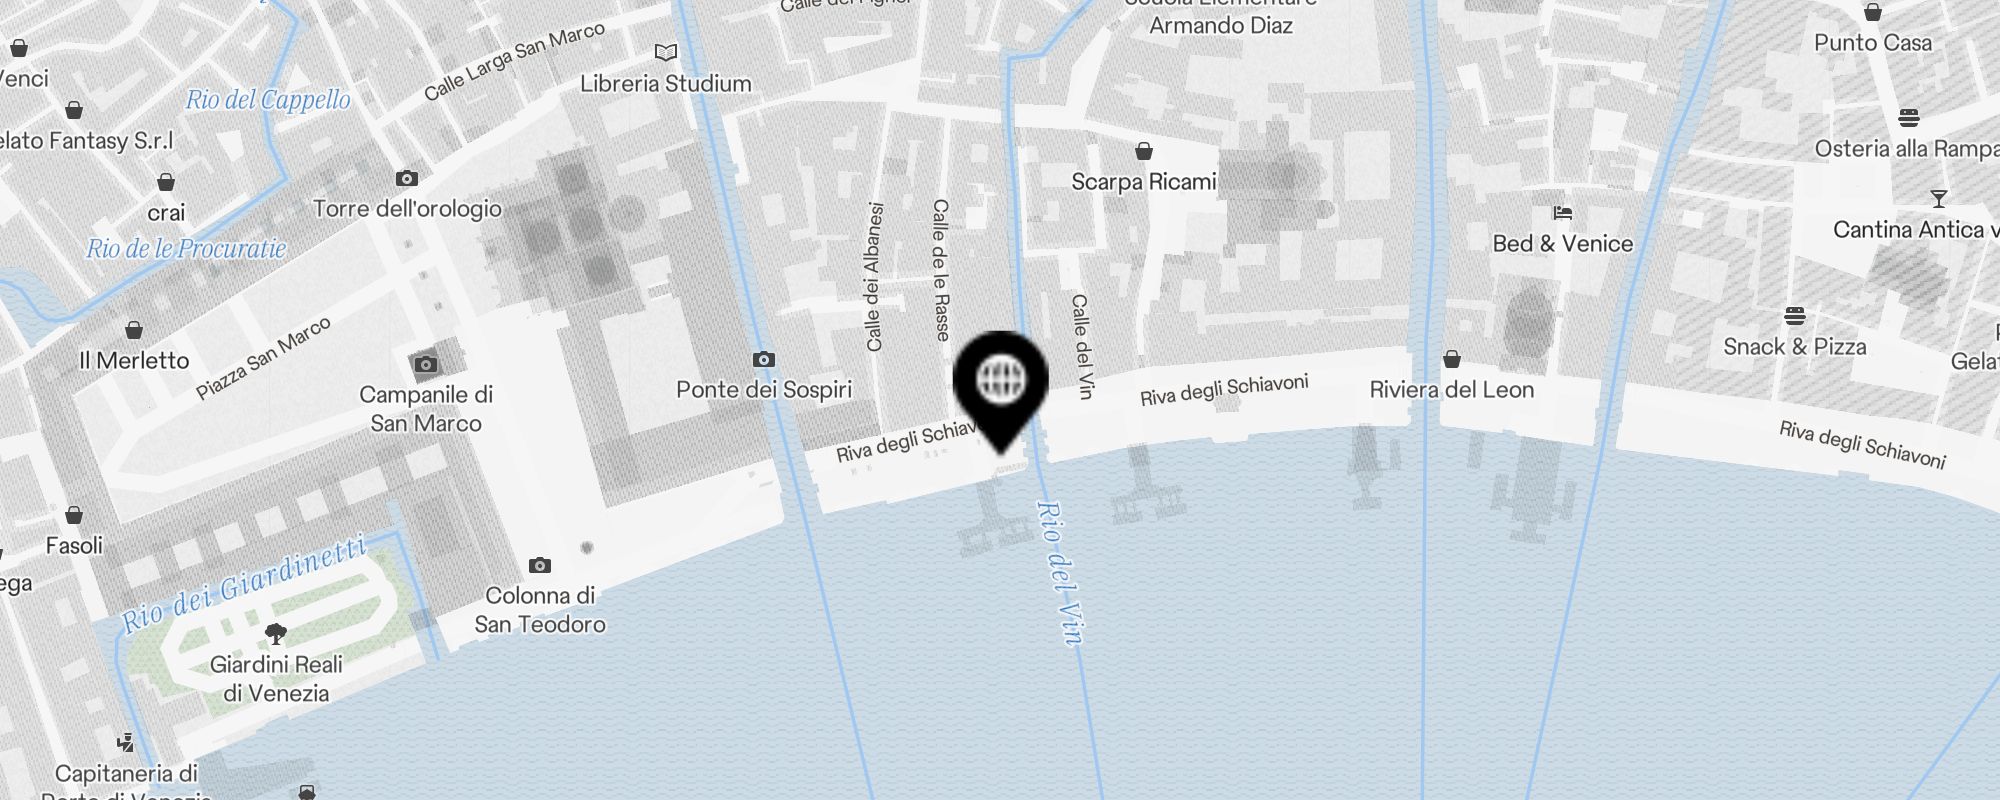Click the cocktail glass icon at Cantina Antica
The image size is (2000, 800).
point(1939,199)
